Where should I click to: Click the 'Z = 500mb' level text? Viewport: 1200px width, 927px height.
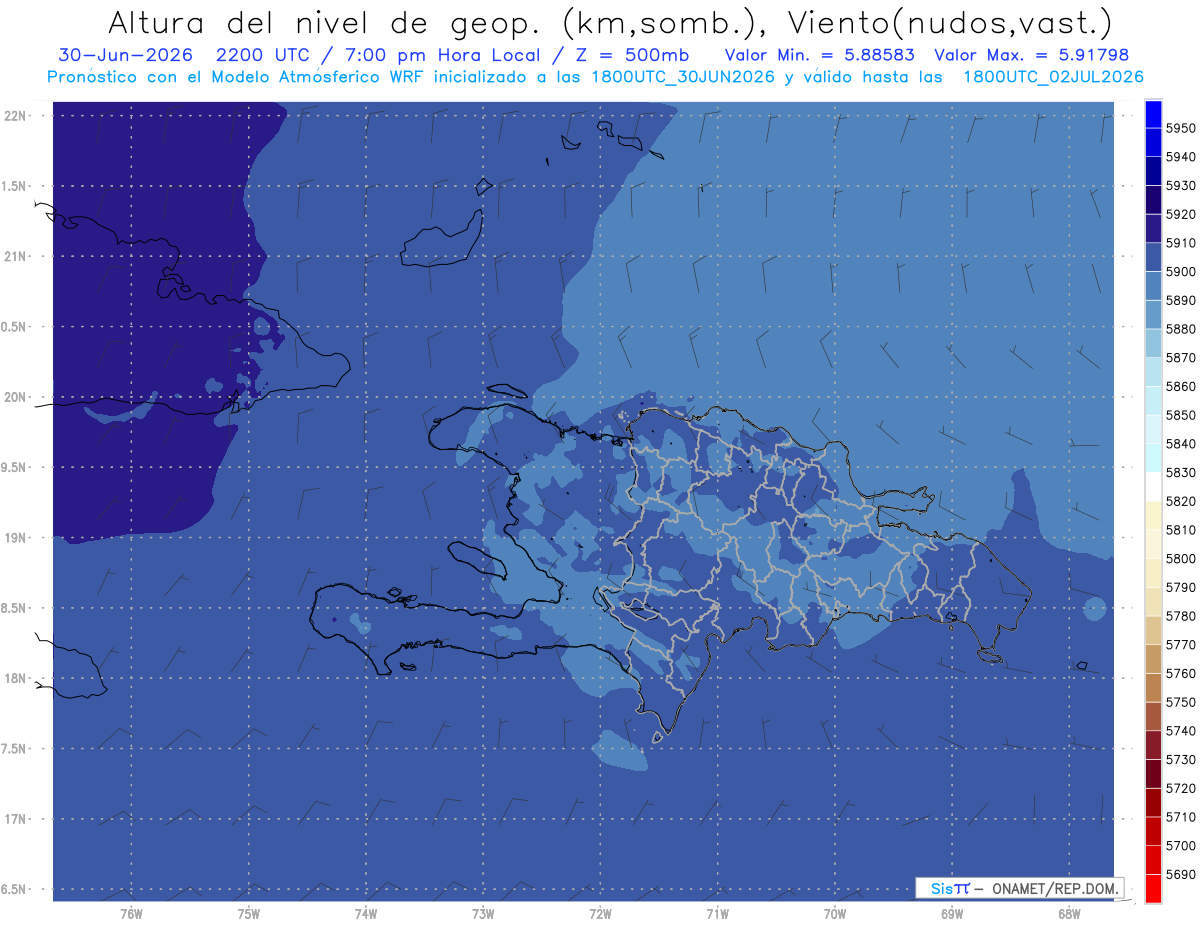click(632, 55)
